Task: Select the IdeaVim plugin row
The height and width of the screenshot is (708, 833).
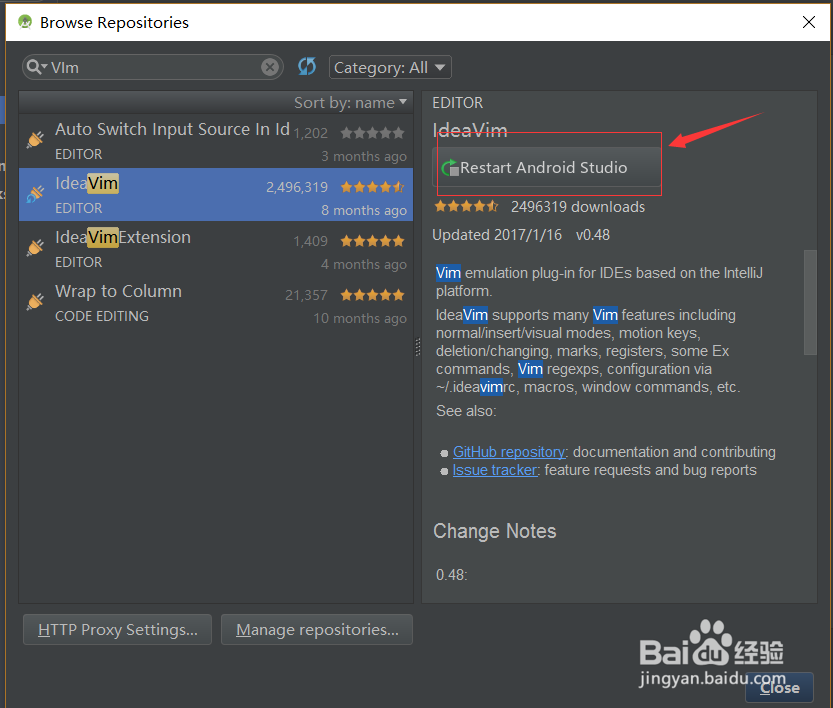Action: tap(216, 194)
